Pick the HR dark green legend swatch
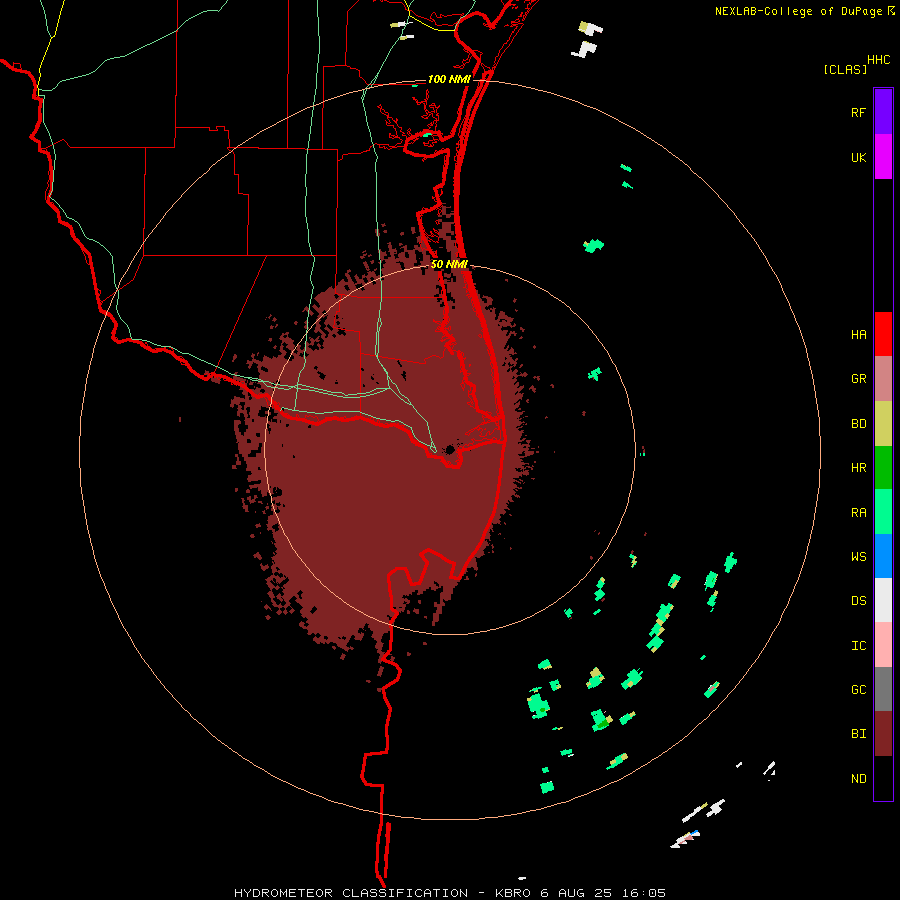 coord(883,468)
